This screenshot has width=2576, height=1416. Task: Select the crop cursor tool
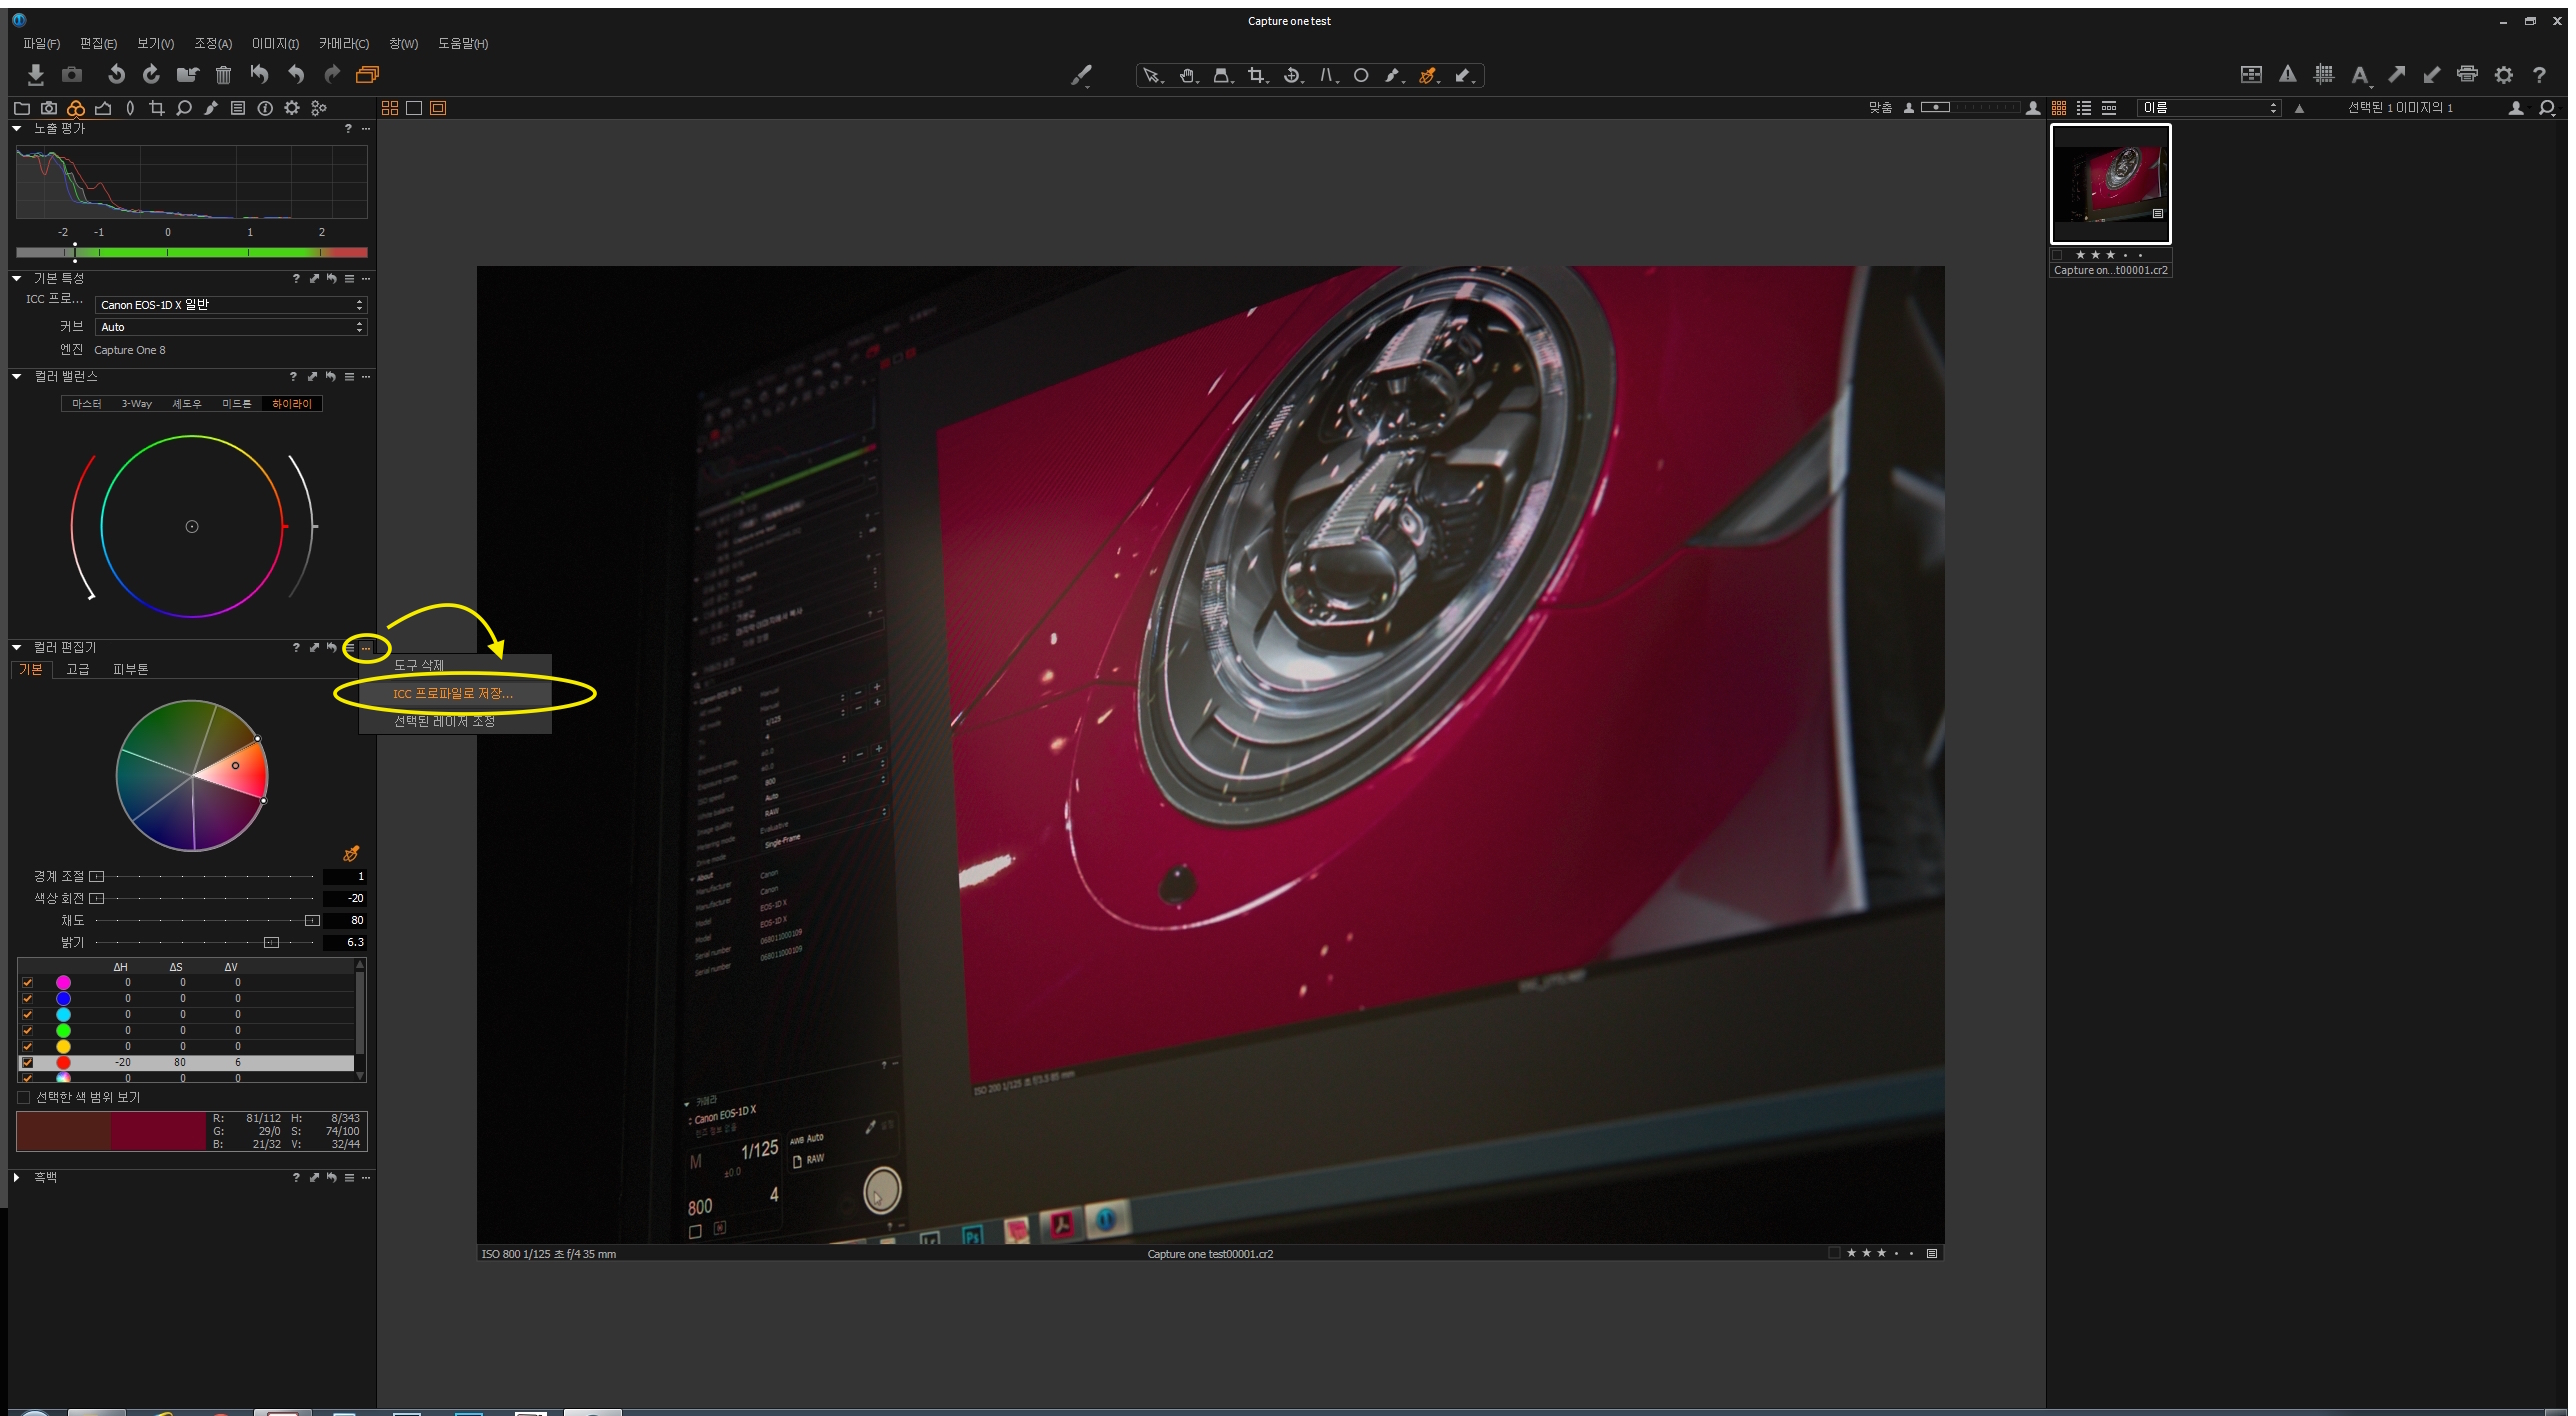1256,76
